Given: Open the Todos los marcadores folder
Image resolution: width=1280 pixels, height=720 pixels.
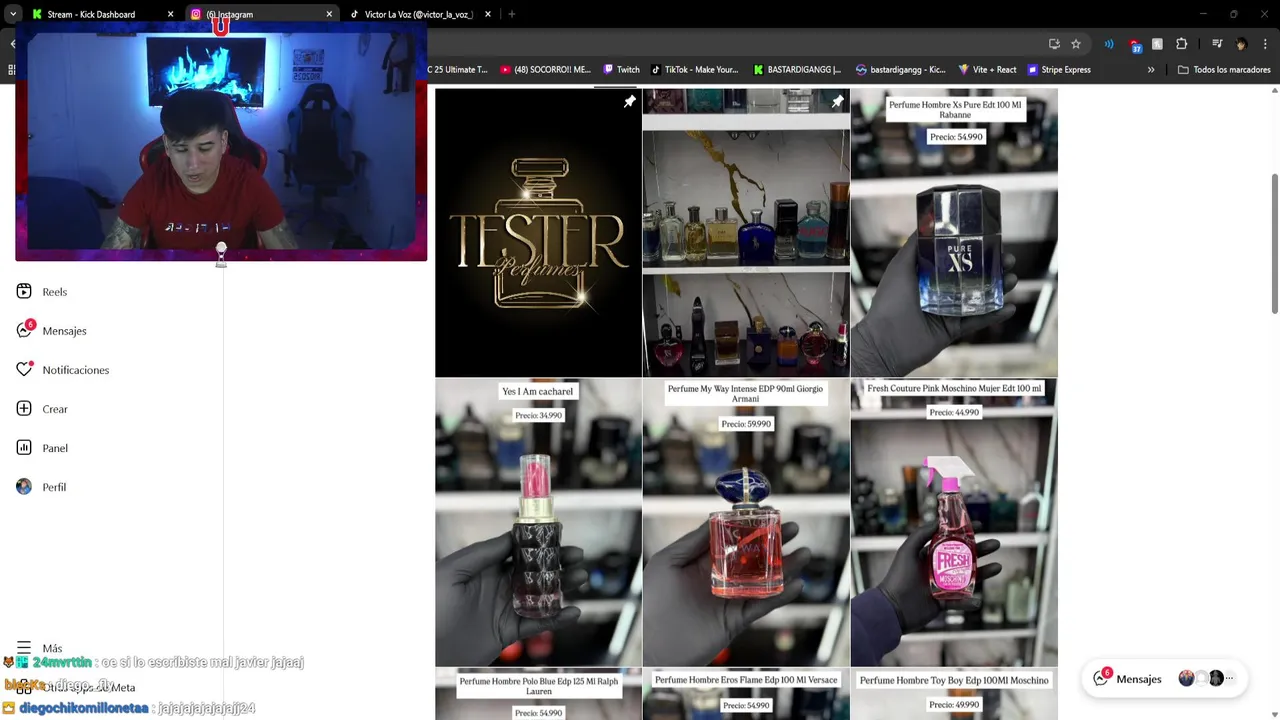Looking at the screenshot, I should (1224, 70).
